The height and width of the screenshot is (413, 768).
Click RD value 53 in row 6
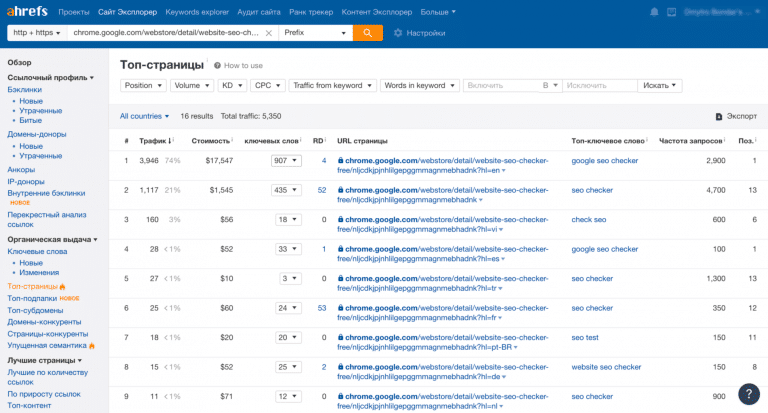tap(322, 308)
